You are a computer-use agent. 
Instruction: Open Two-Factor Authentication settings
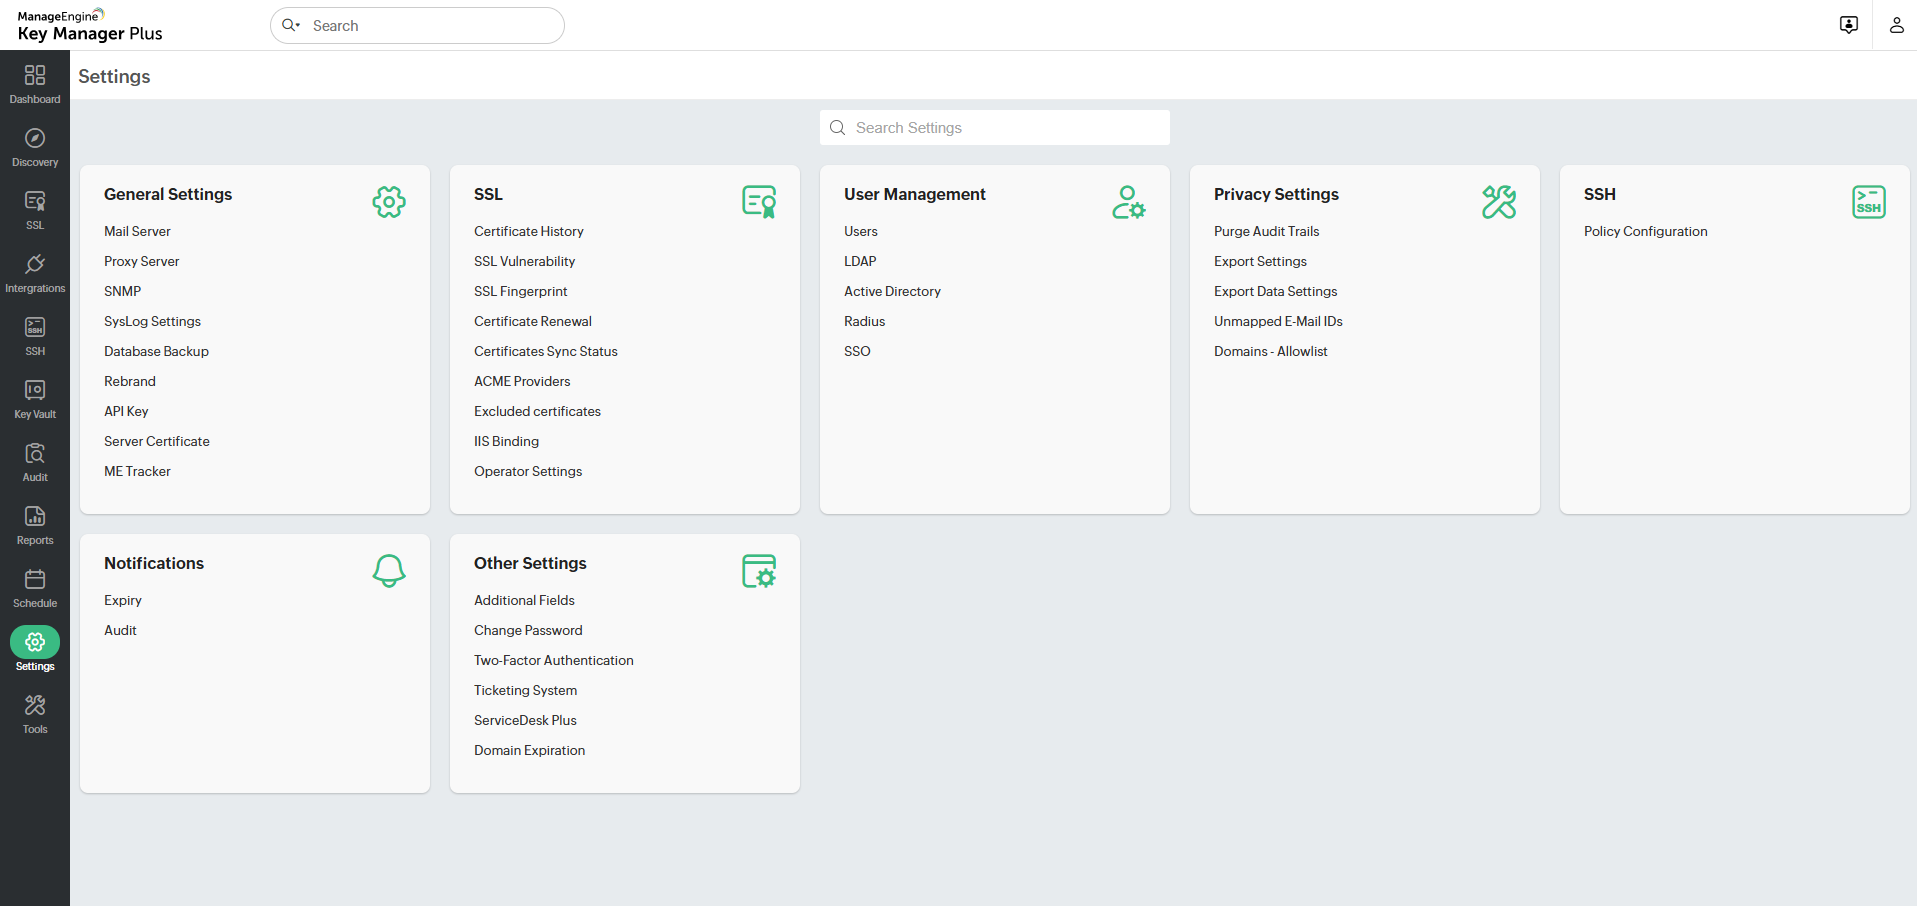pos(553,660)
